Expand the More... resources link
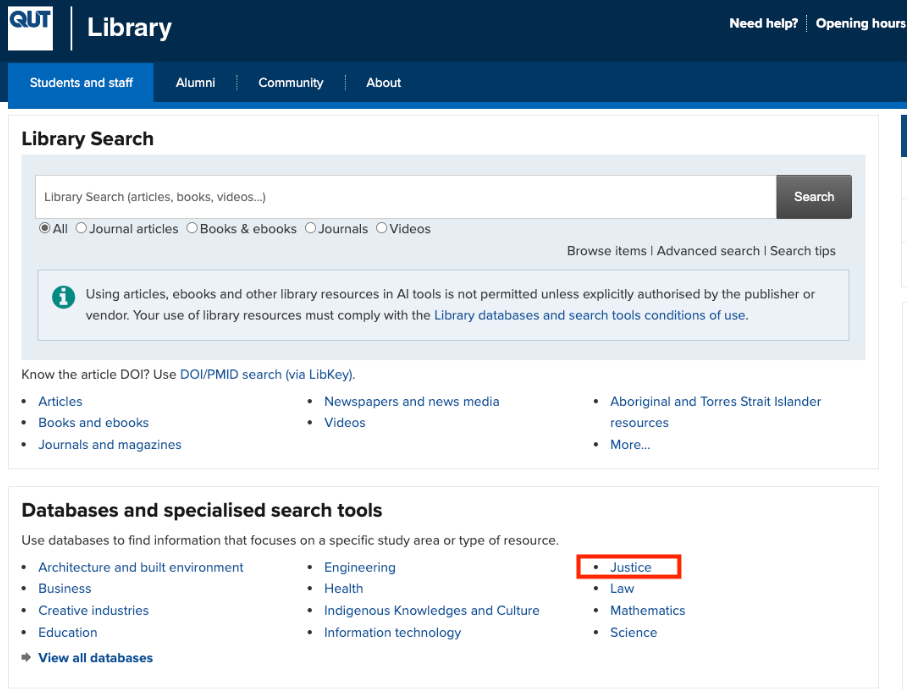Image resolution: width=907 pixels, height=692 pixels. (630, 445)
